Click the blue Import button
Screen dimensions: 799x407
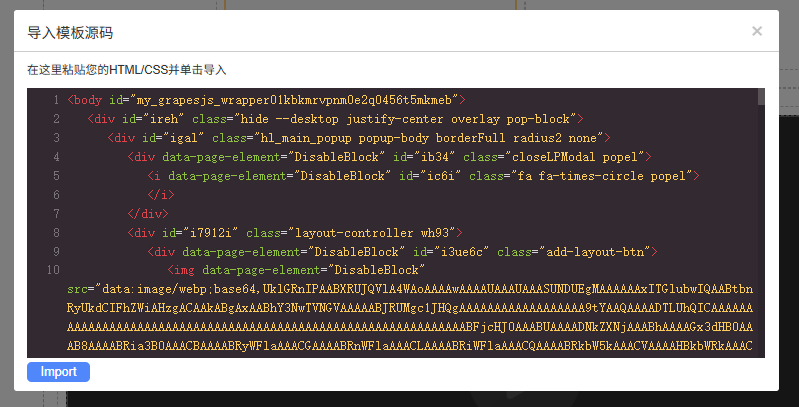coord(58,372)
